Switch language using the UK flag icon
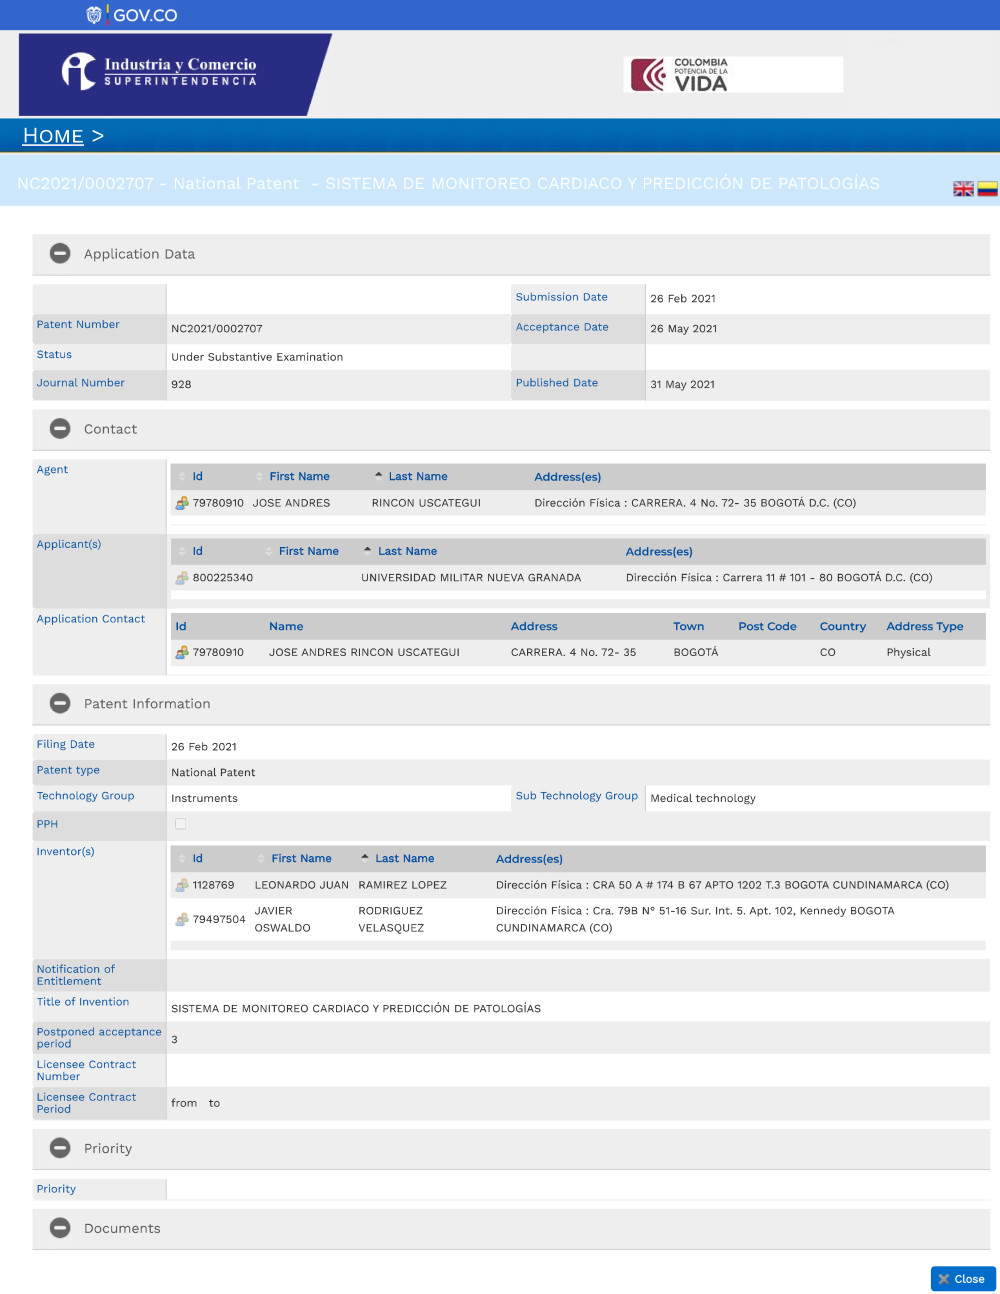This screenshot has width=1000, height=1294. (x=963, y=189)
